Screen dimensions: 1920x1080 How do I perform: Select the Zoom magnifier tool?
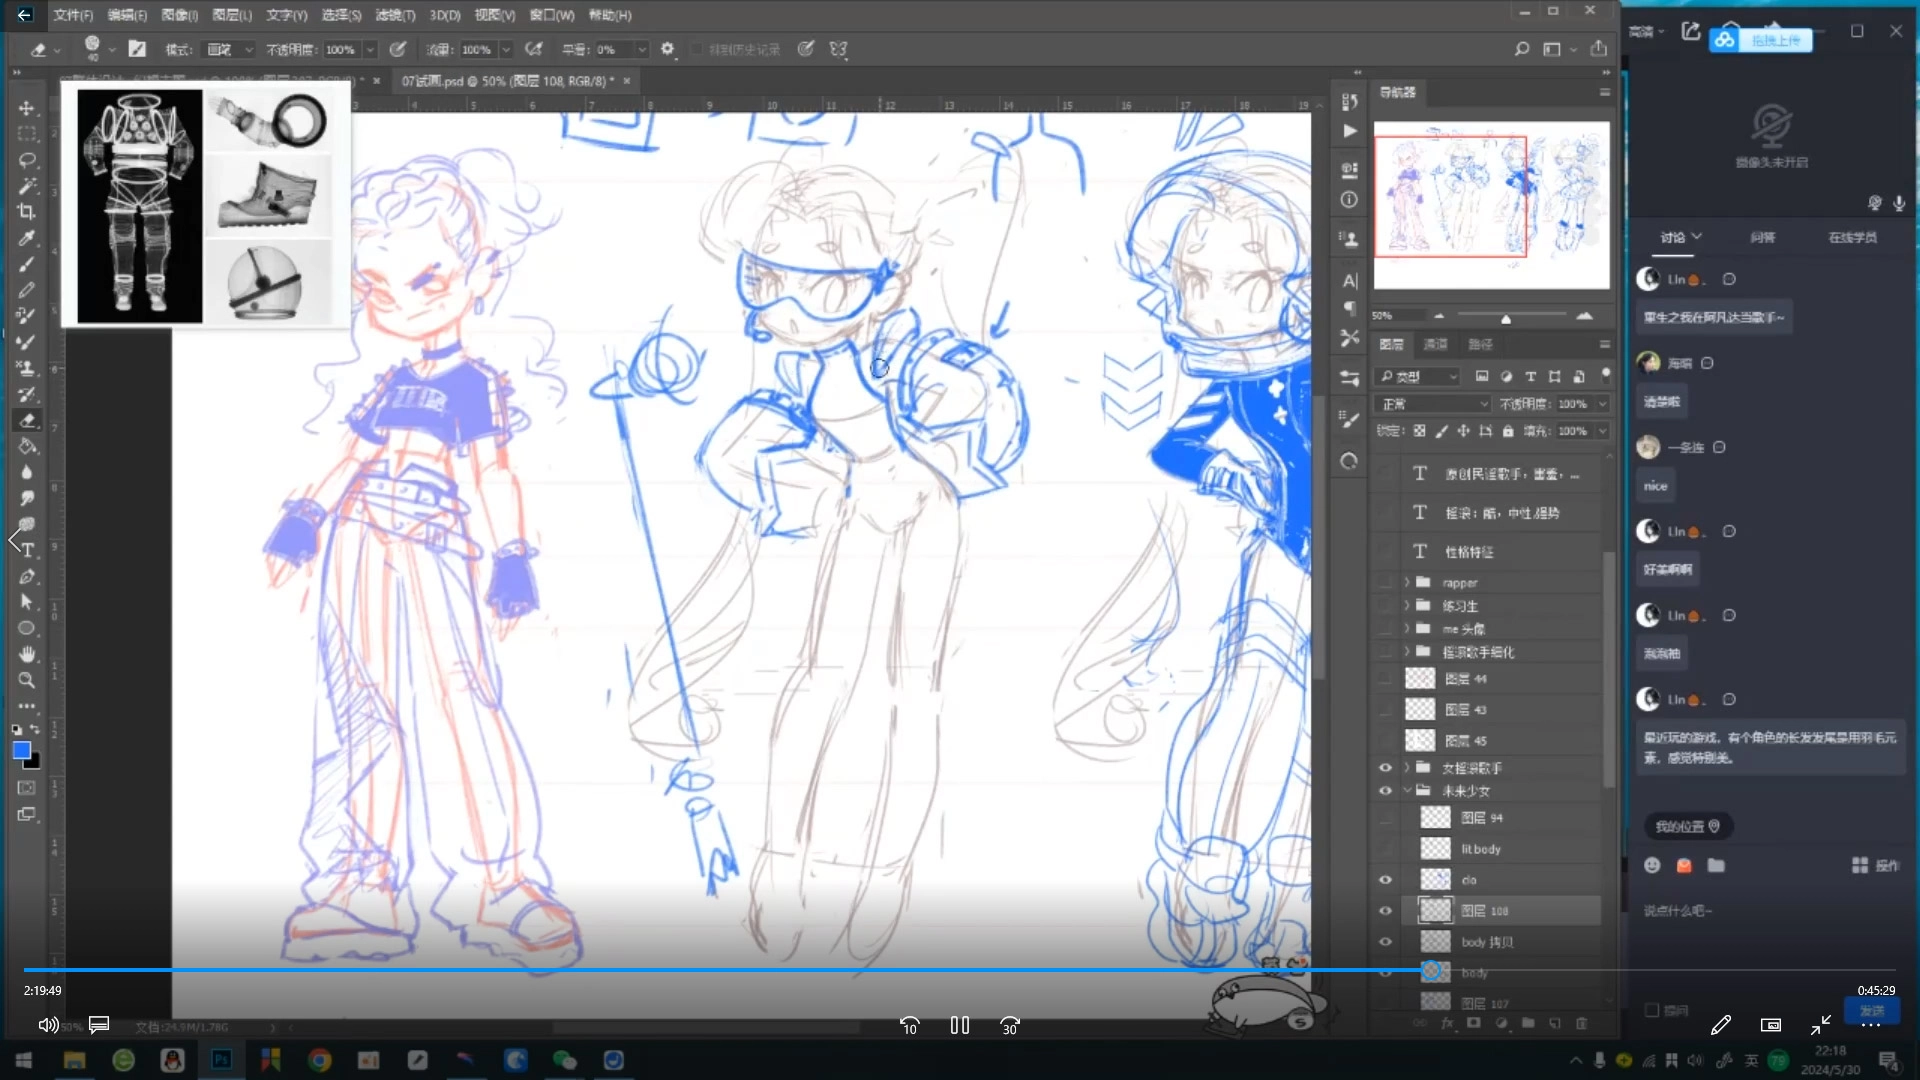27,680
